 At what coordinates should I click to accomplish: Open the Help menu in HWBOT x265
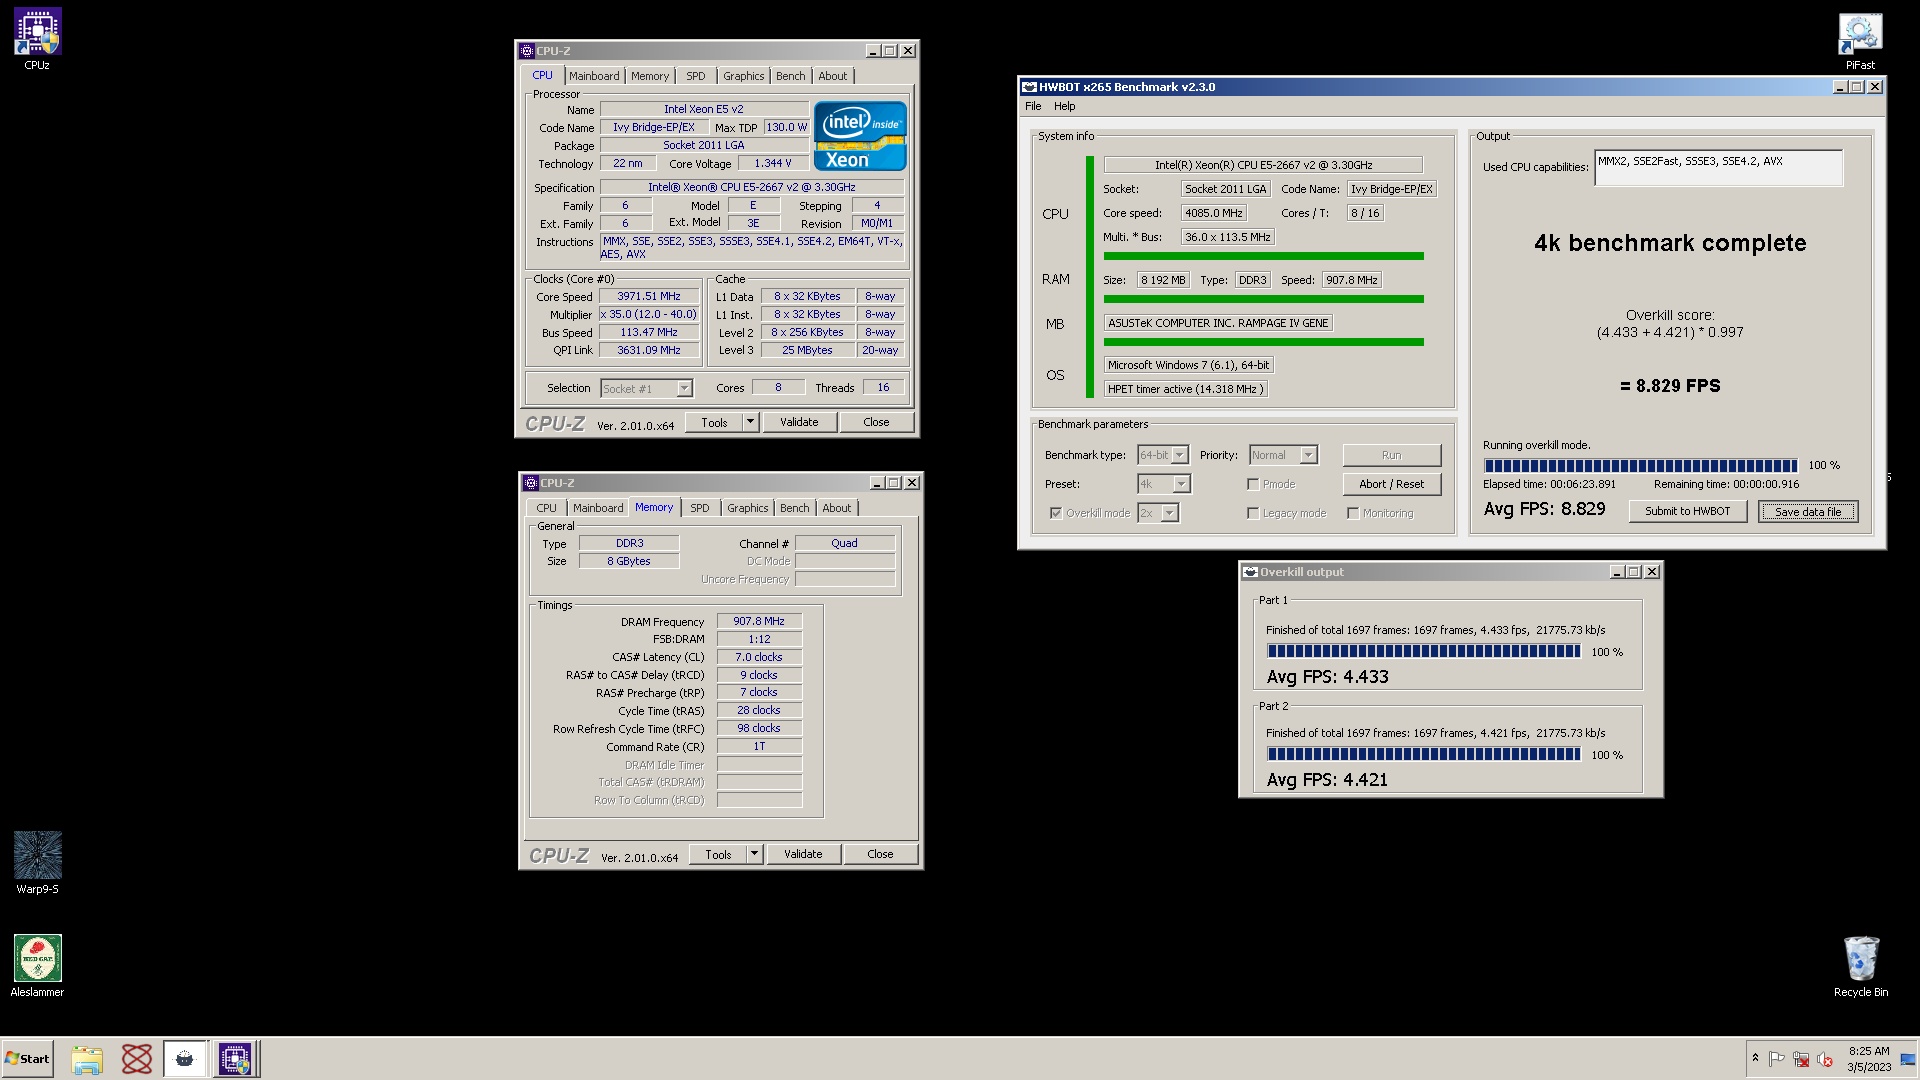pos(1065,106)
